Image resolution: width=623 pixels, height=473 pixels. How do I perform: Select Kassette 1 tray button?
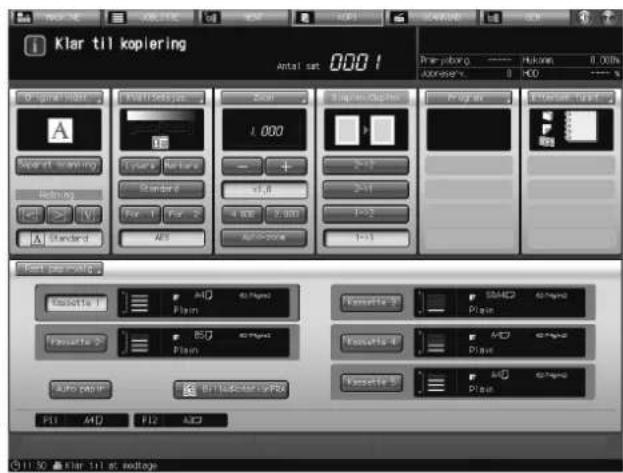pyautogui.click(x=77, y=303)
